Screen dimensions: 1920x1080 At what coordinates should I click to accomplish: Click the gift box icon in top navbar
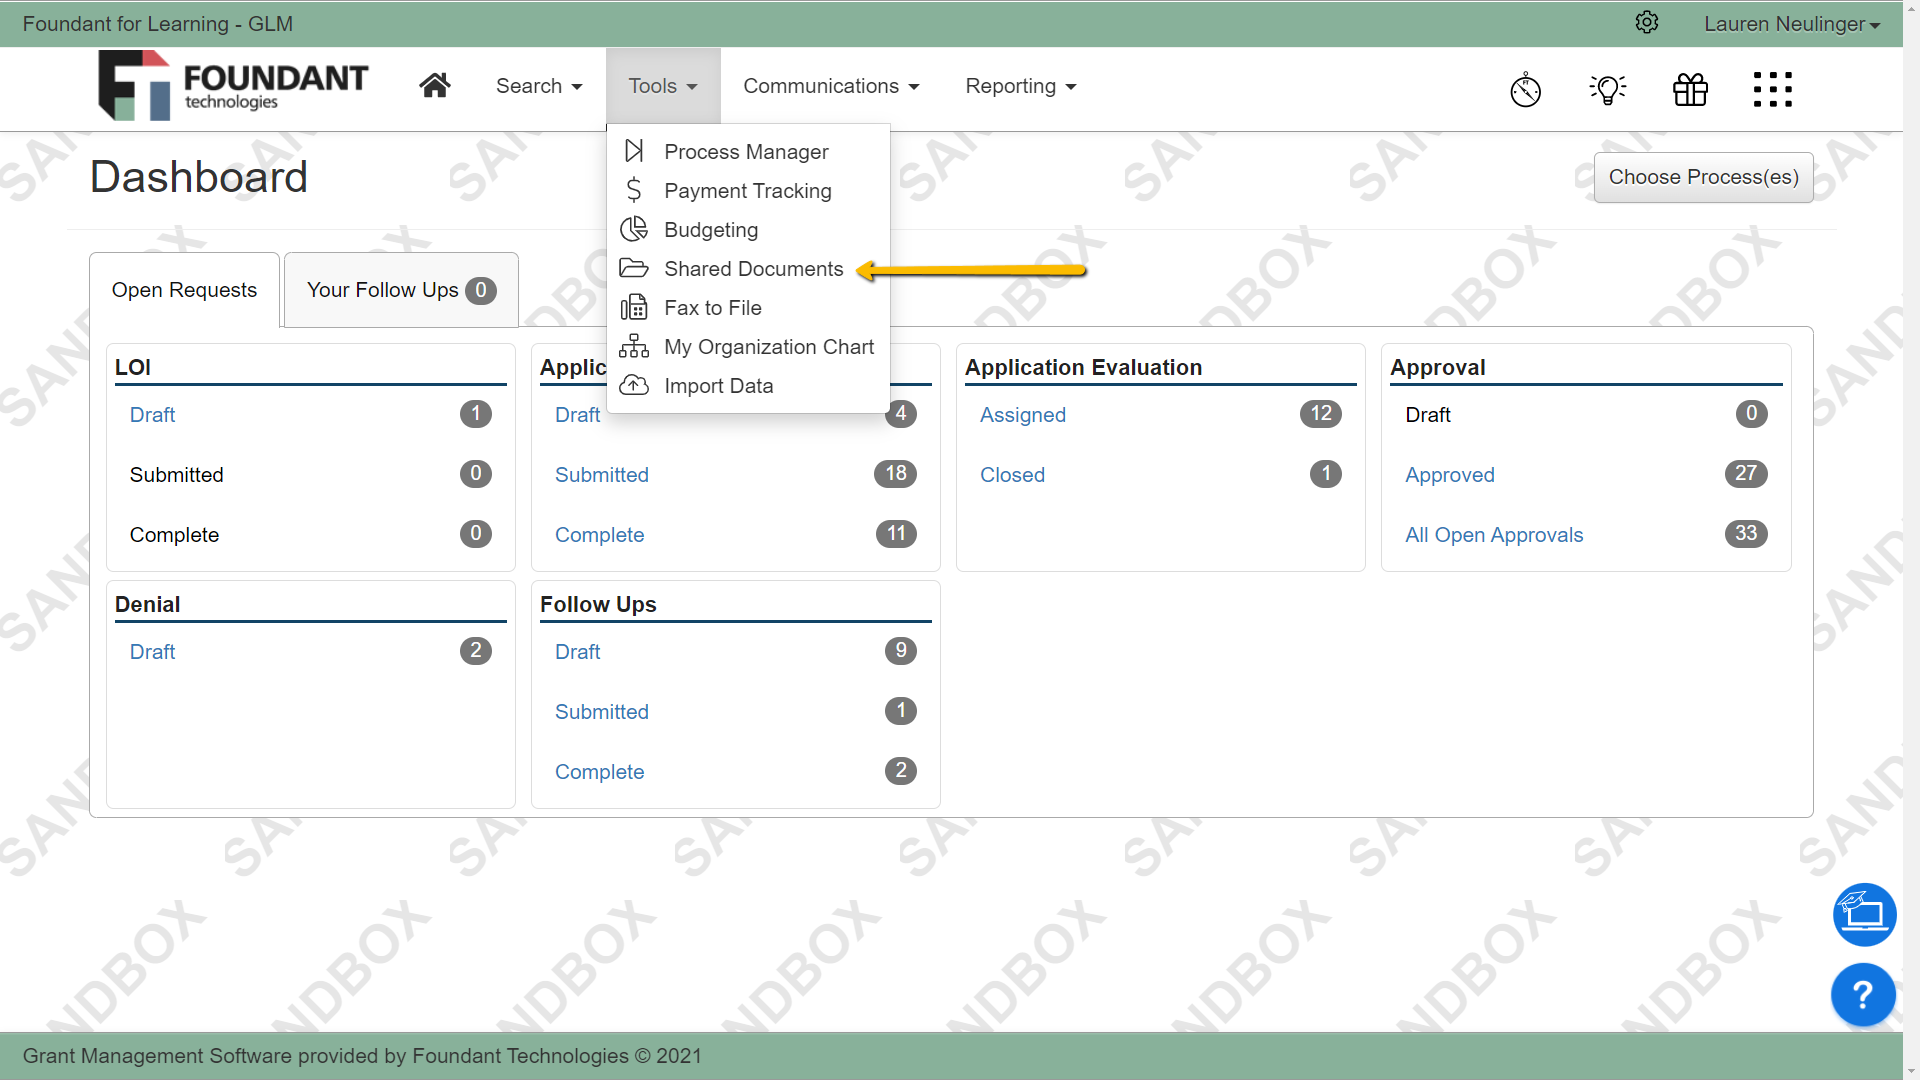[x=1691, y=88]
